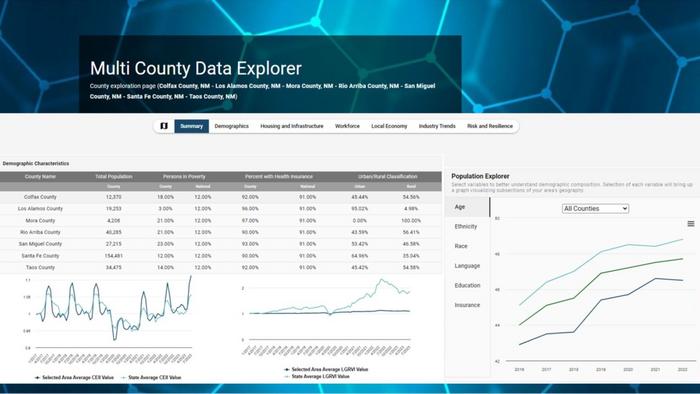Click the Taos County row name
This screenshot has width=700, height=394.
pyautogui.click(x=40, y=267)
